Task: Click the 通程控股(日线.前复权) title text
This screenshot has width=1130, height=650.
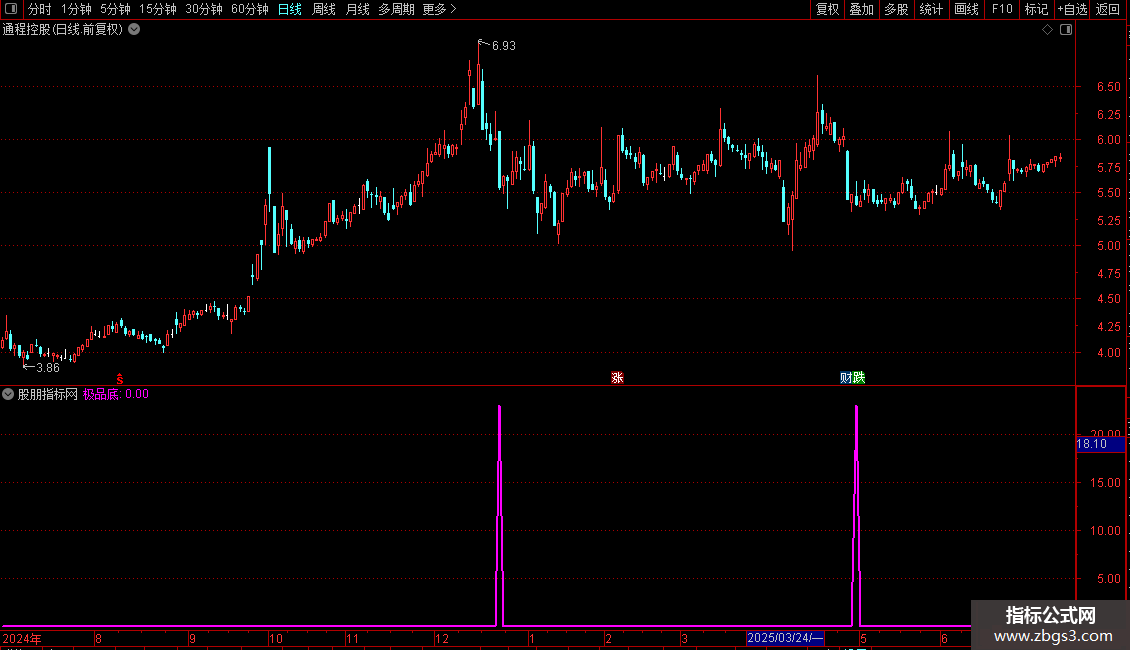Action: tap(63, 30)
